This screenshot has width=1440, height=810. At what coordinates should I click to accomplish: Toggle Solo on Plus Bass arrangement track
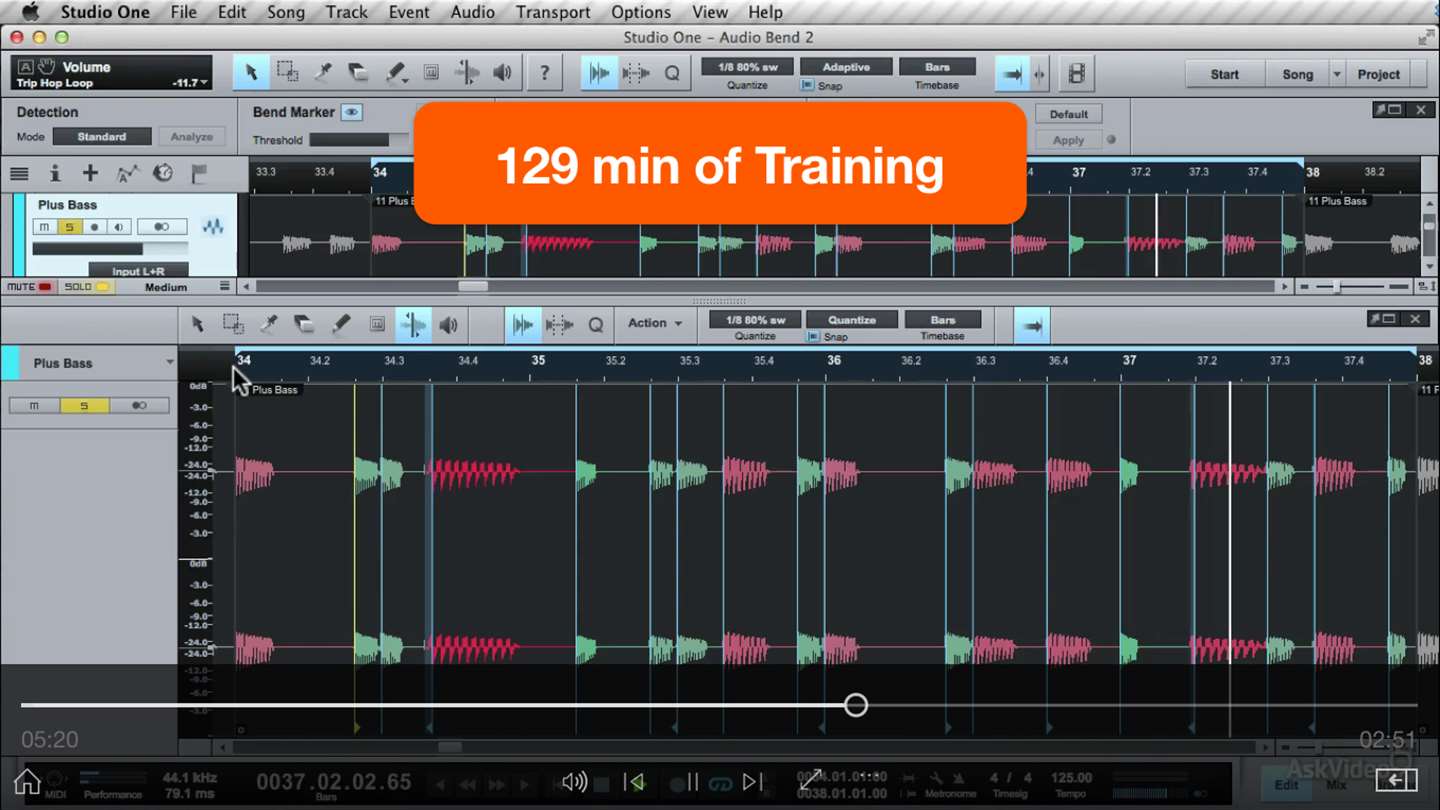(x=69, y=227)
